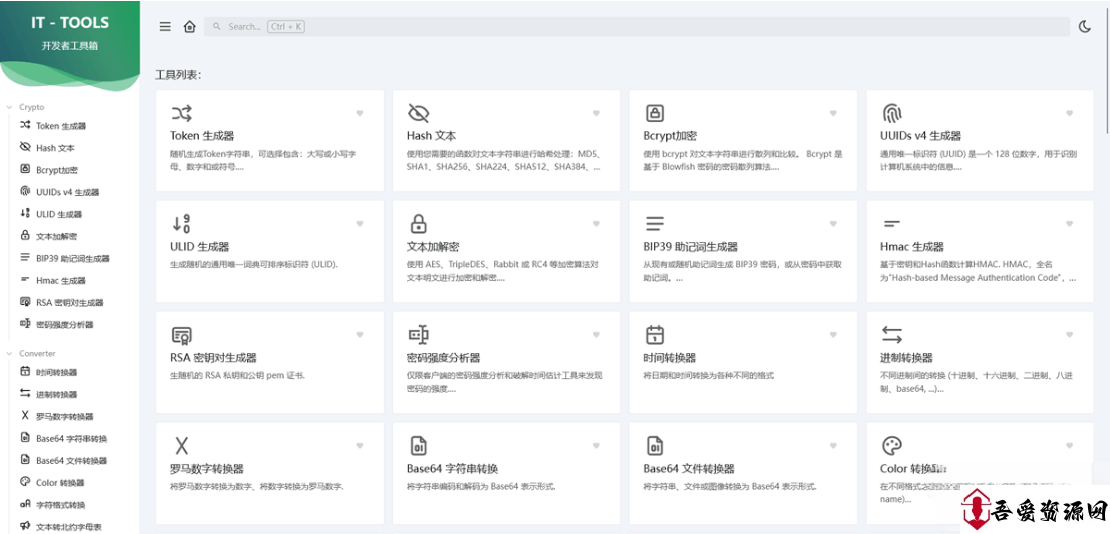Click fingerprint icon on UUIDs v4 card
The height and width of the screenshot is (534, 1110).
pos(891,113)
